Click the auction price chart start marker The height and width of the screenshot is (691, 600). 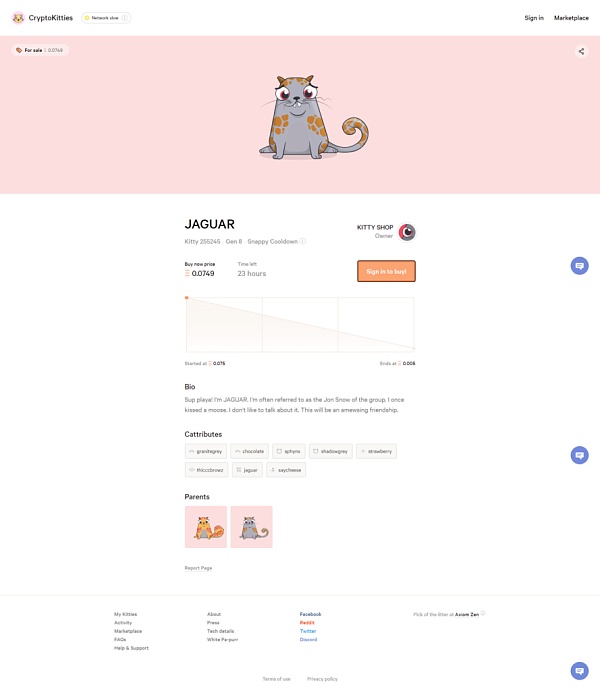tap(187, 298)
